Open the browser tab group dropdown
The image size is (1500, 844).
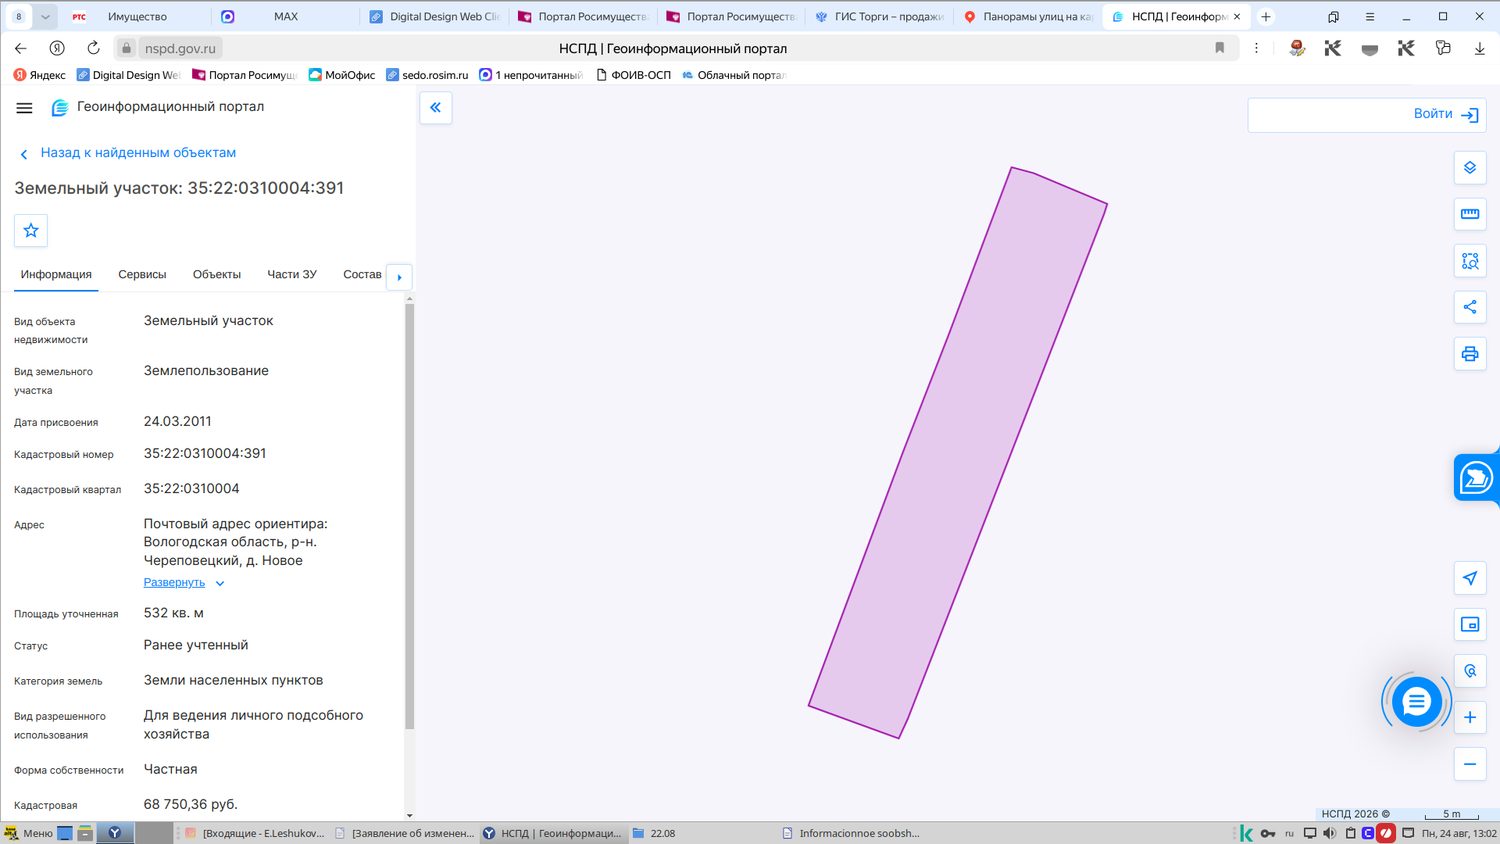point(46,17)
